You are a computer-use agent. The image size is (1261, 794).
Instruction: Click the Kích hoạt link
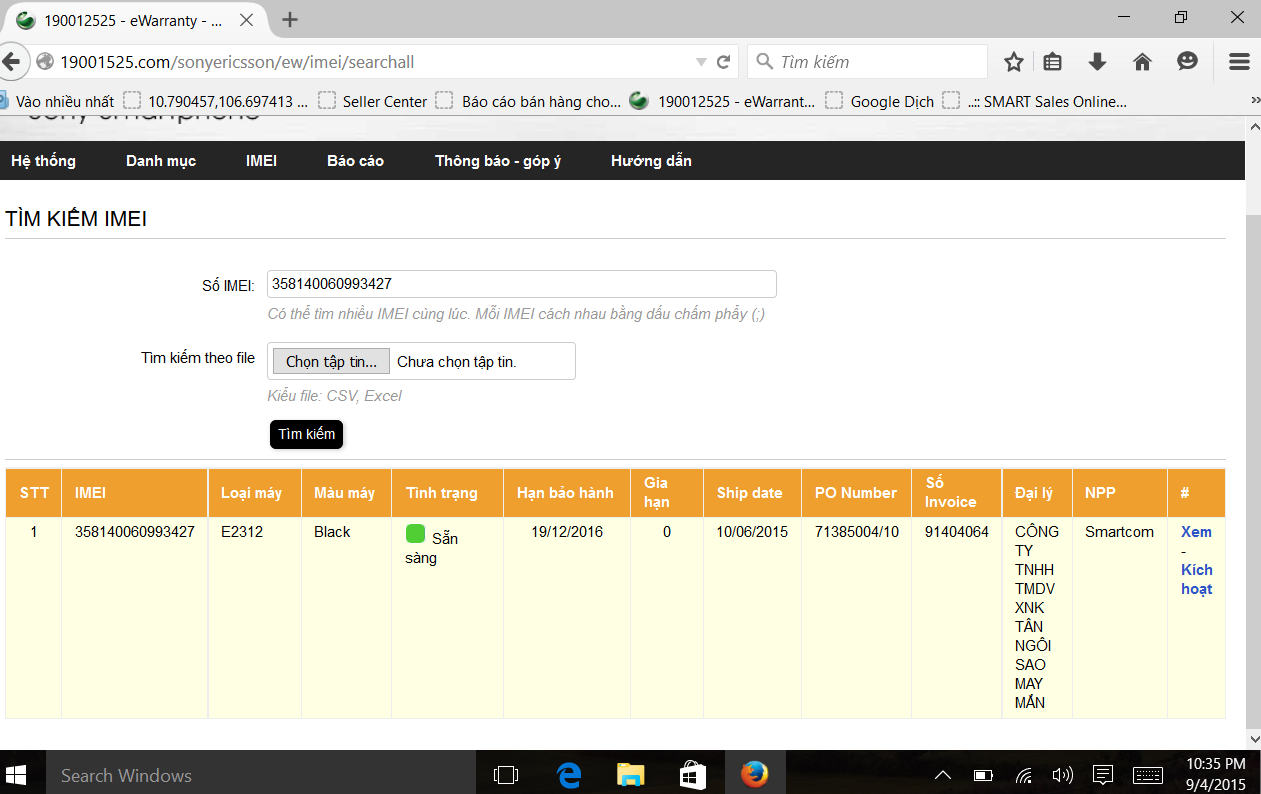tap(1196, 579)
